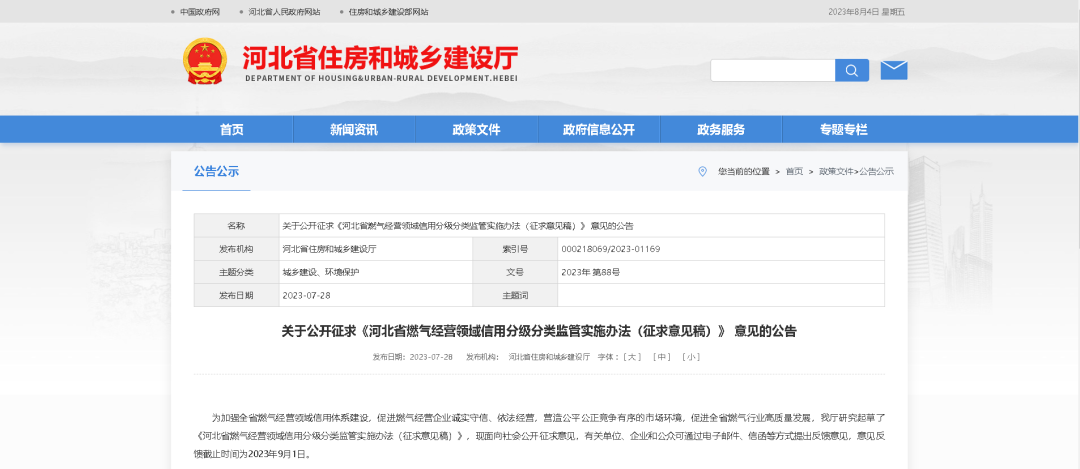The image size is (1080, 469).
Task: Select the 公告公示 section tab
Action: point(216,171)
